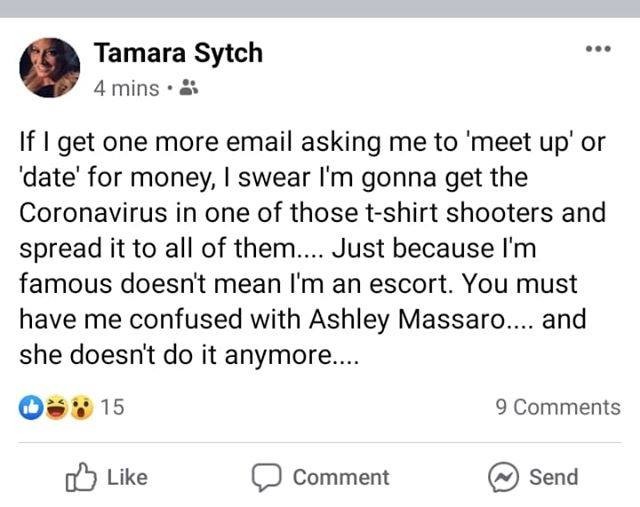Click the friends audience privacy icon
640x507 pixels.
189,88
